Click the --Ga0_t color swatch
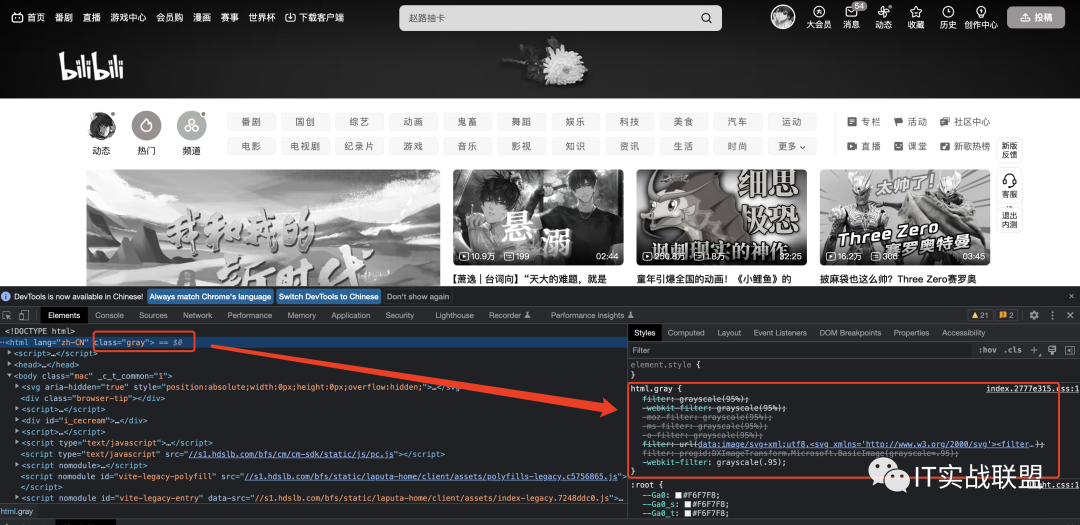The width and height of the screenshot is (1080, 525). tap(687, 513)
